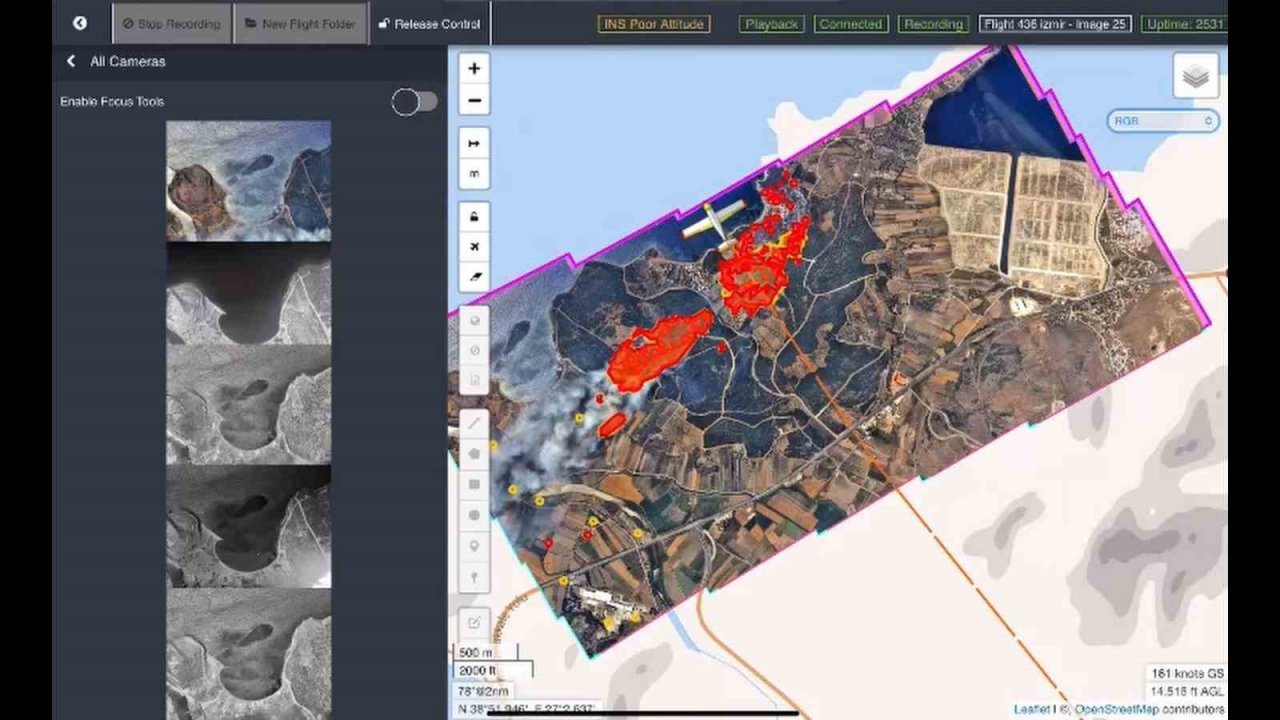
Task: Select the distance measure arrow tool
Action: (x=474, y=144)
